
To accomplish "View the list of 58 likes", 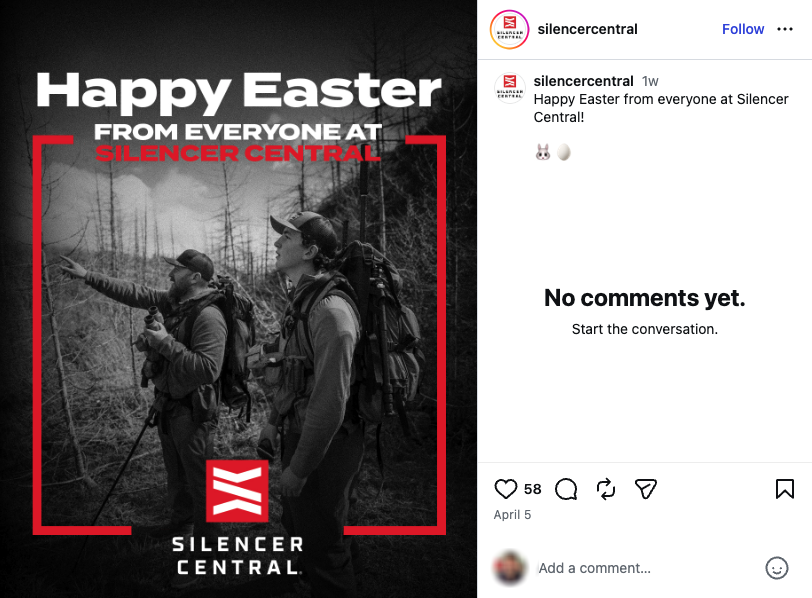I will [x=532, y=489].
